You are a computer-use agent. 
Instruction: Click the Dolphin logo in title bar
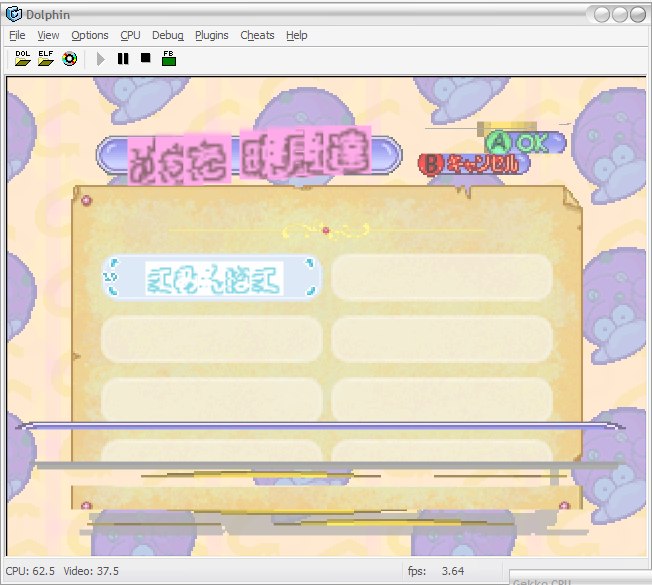point(14,14)
